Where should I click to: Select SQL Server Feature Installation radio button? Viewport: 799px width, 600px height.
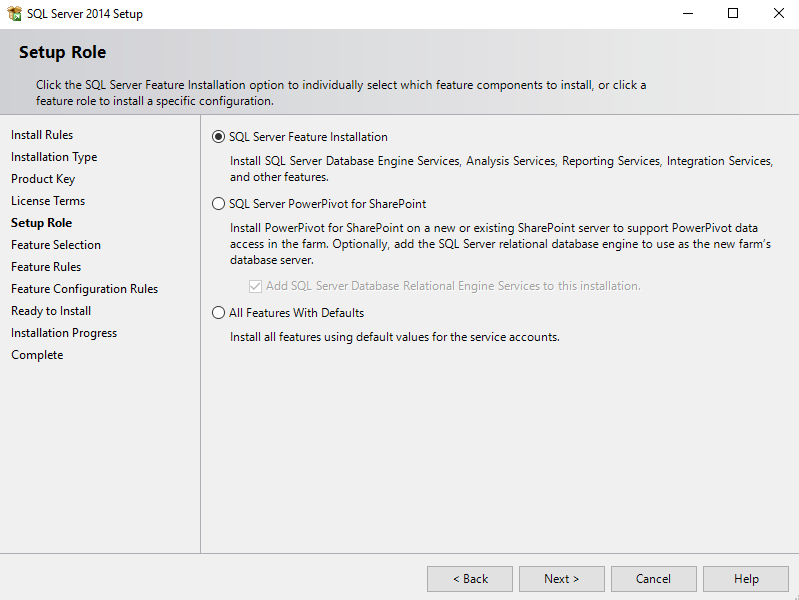click(218, 137)
